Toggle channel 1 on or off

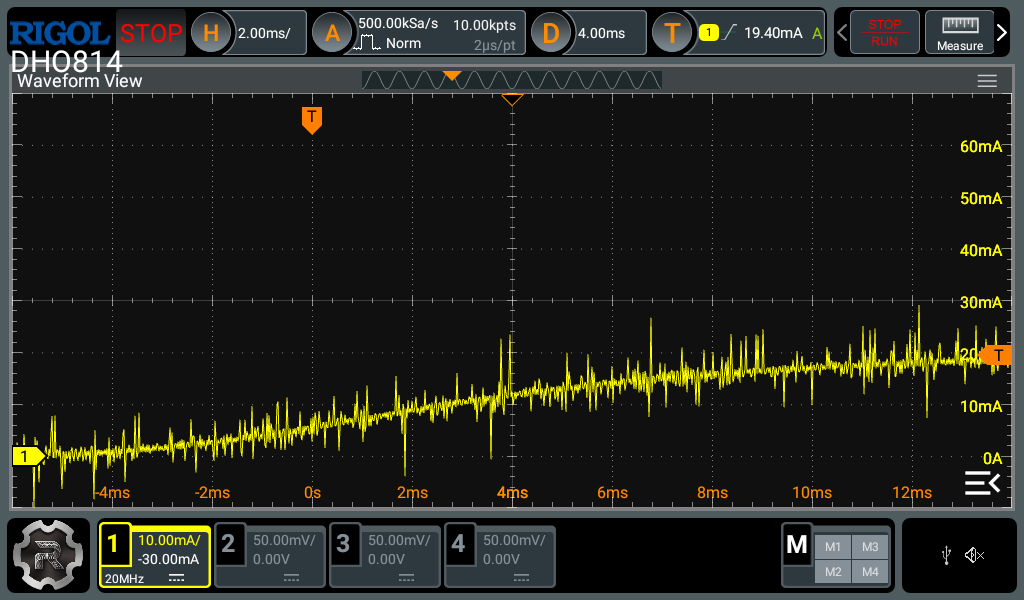tap(114, 543)
